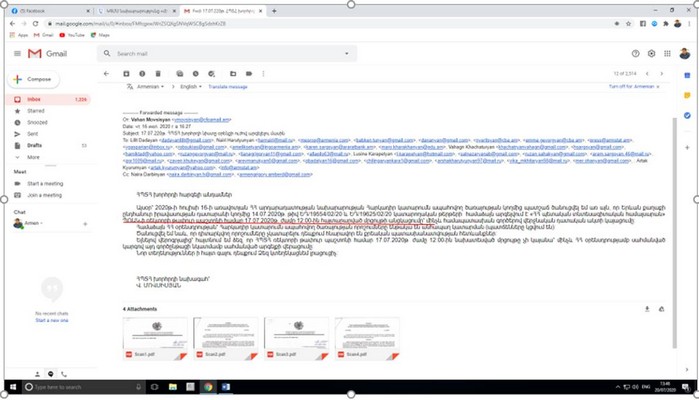Start a meeting in Meet

pos(45,184)
